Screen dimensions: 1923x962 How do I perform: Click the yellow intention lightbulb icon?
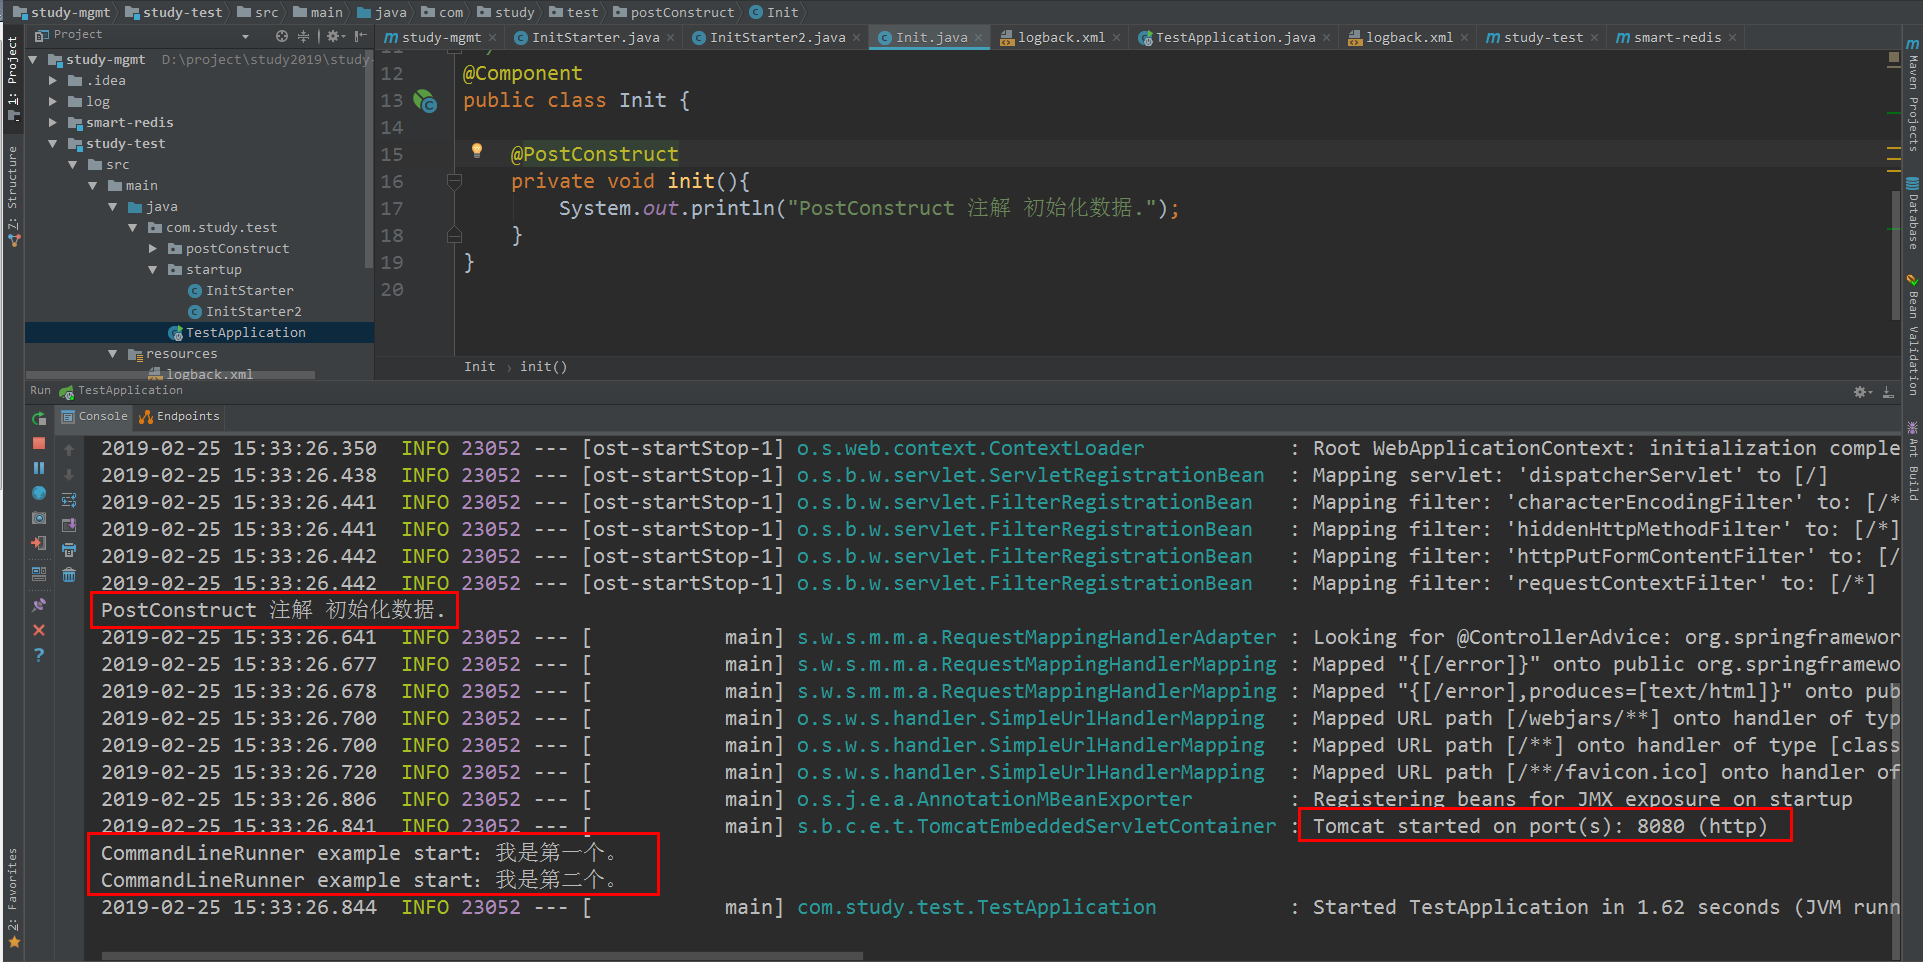tap(477, 151)
